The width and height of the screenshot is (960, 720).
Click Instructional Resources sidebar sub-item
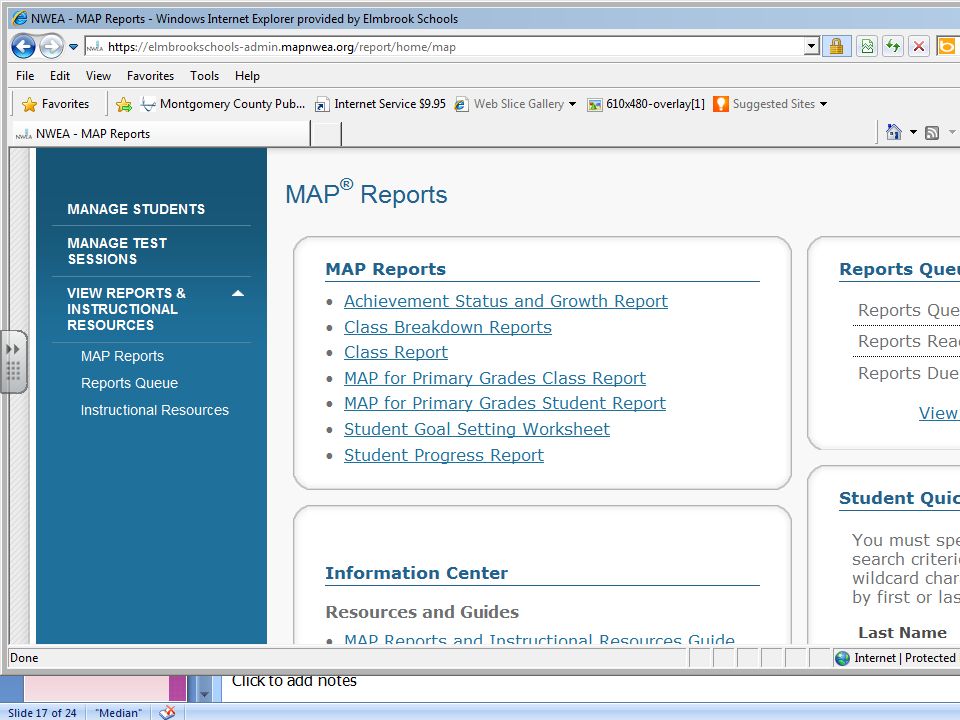pos(155,410)
